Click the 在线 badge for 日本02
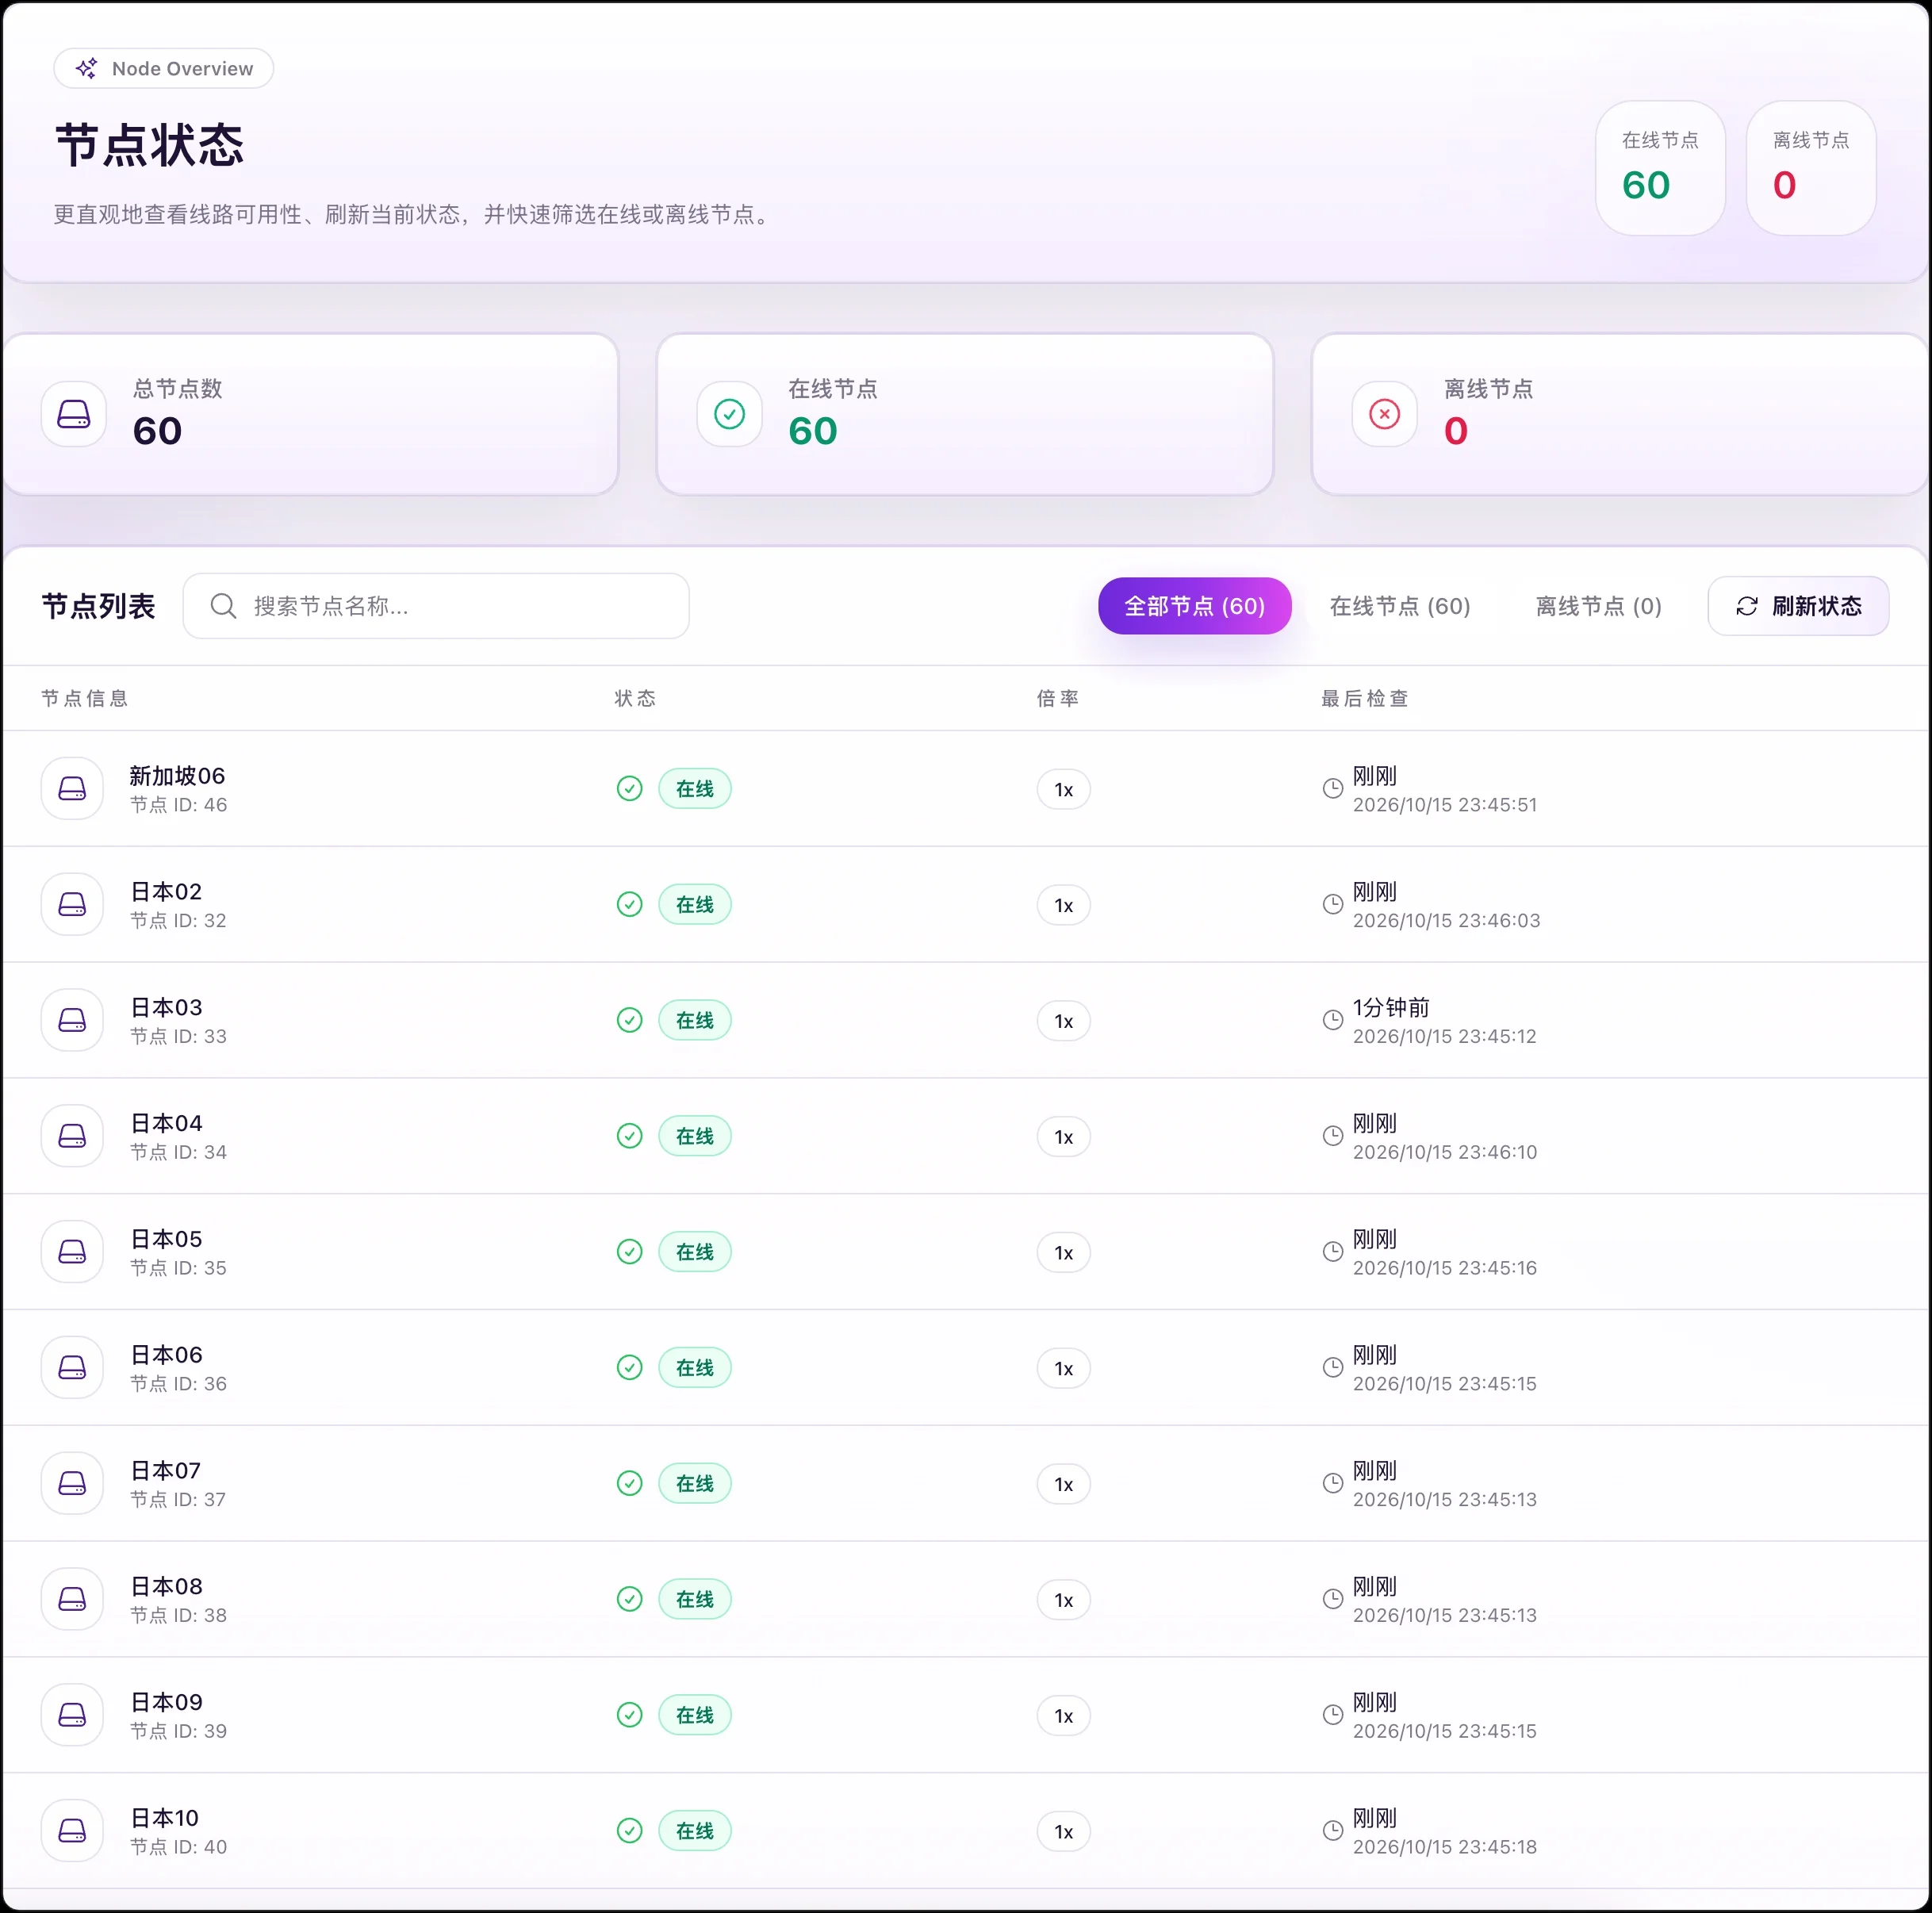1932x1913 pixels. 695,905
